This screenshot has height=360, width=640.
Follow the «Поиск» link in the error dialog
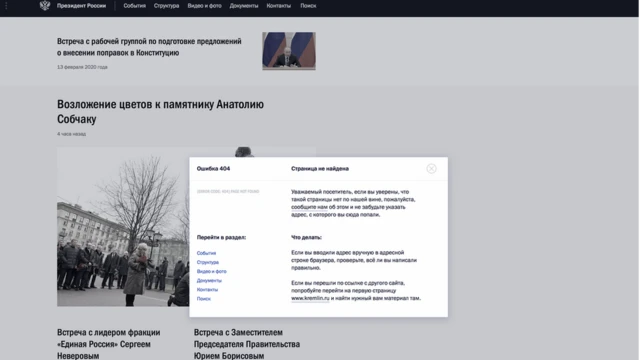[x=204, y=299]
